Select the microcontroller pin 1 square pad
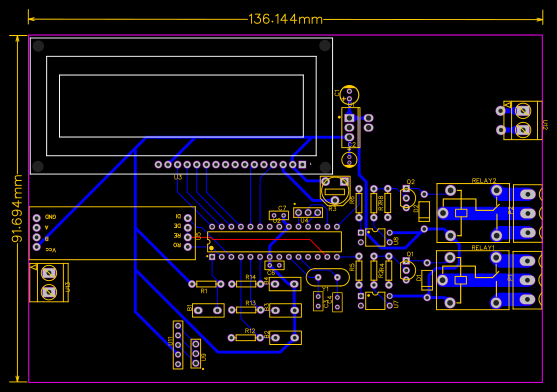 [212, 256]
